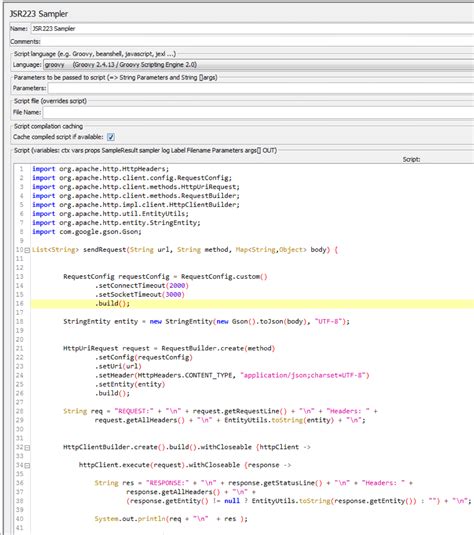474x535 pixels.
Task: Click line number 18 in the gutter
Action: click(x=19, y=321)
